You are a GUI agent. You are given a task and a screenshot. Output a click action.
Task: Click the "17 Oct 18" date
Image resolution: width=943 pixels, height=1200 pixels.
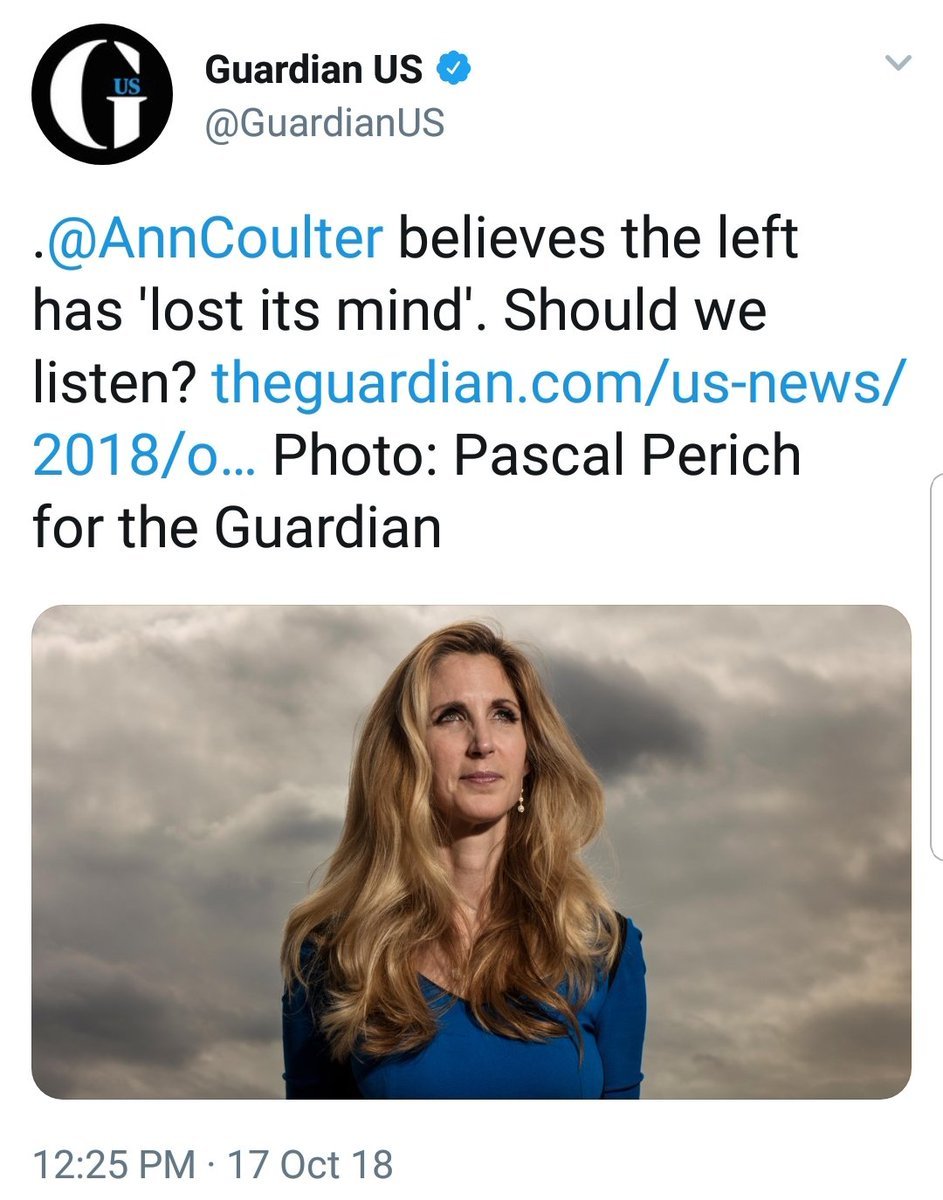(x=311, y=1165)
